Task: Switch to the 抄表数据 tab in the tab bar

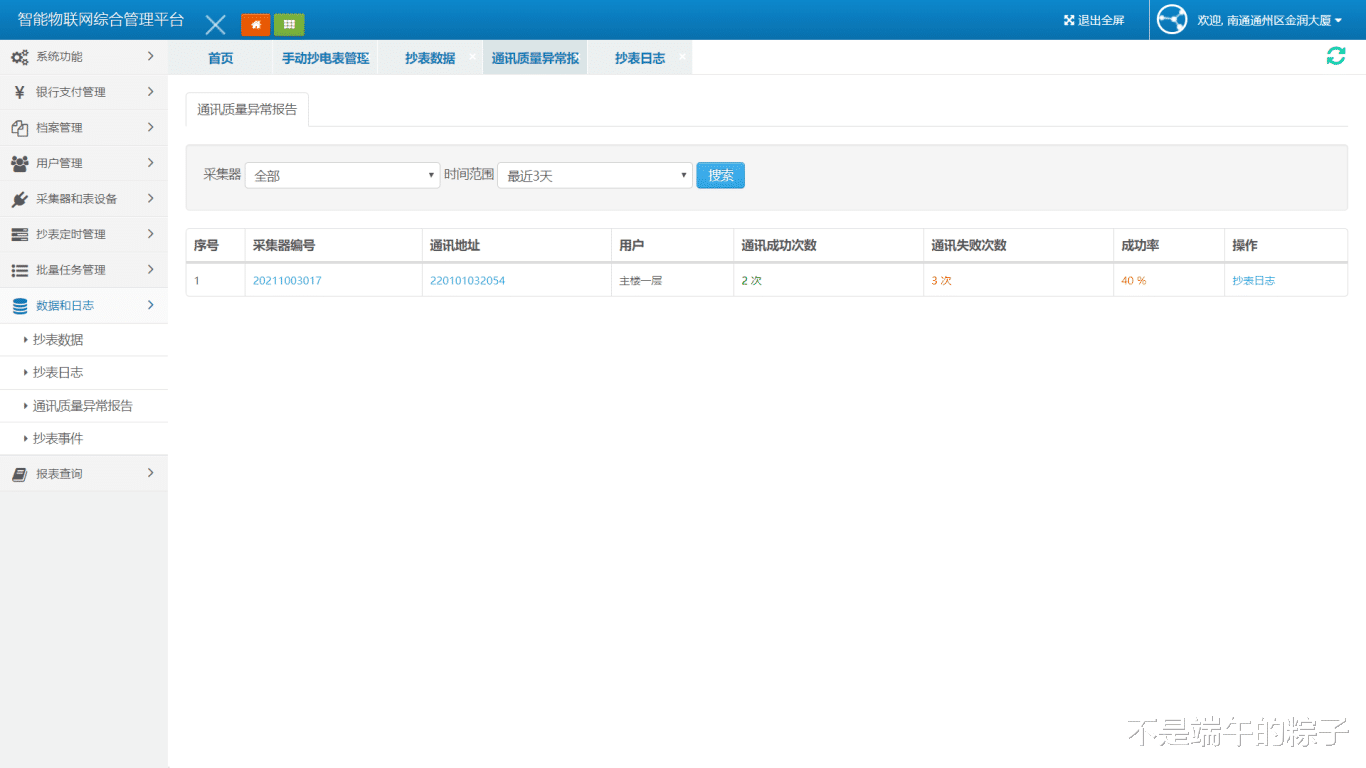Action: (x=430, y=58)
